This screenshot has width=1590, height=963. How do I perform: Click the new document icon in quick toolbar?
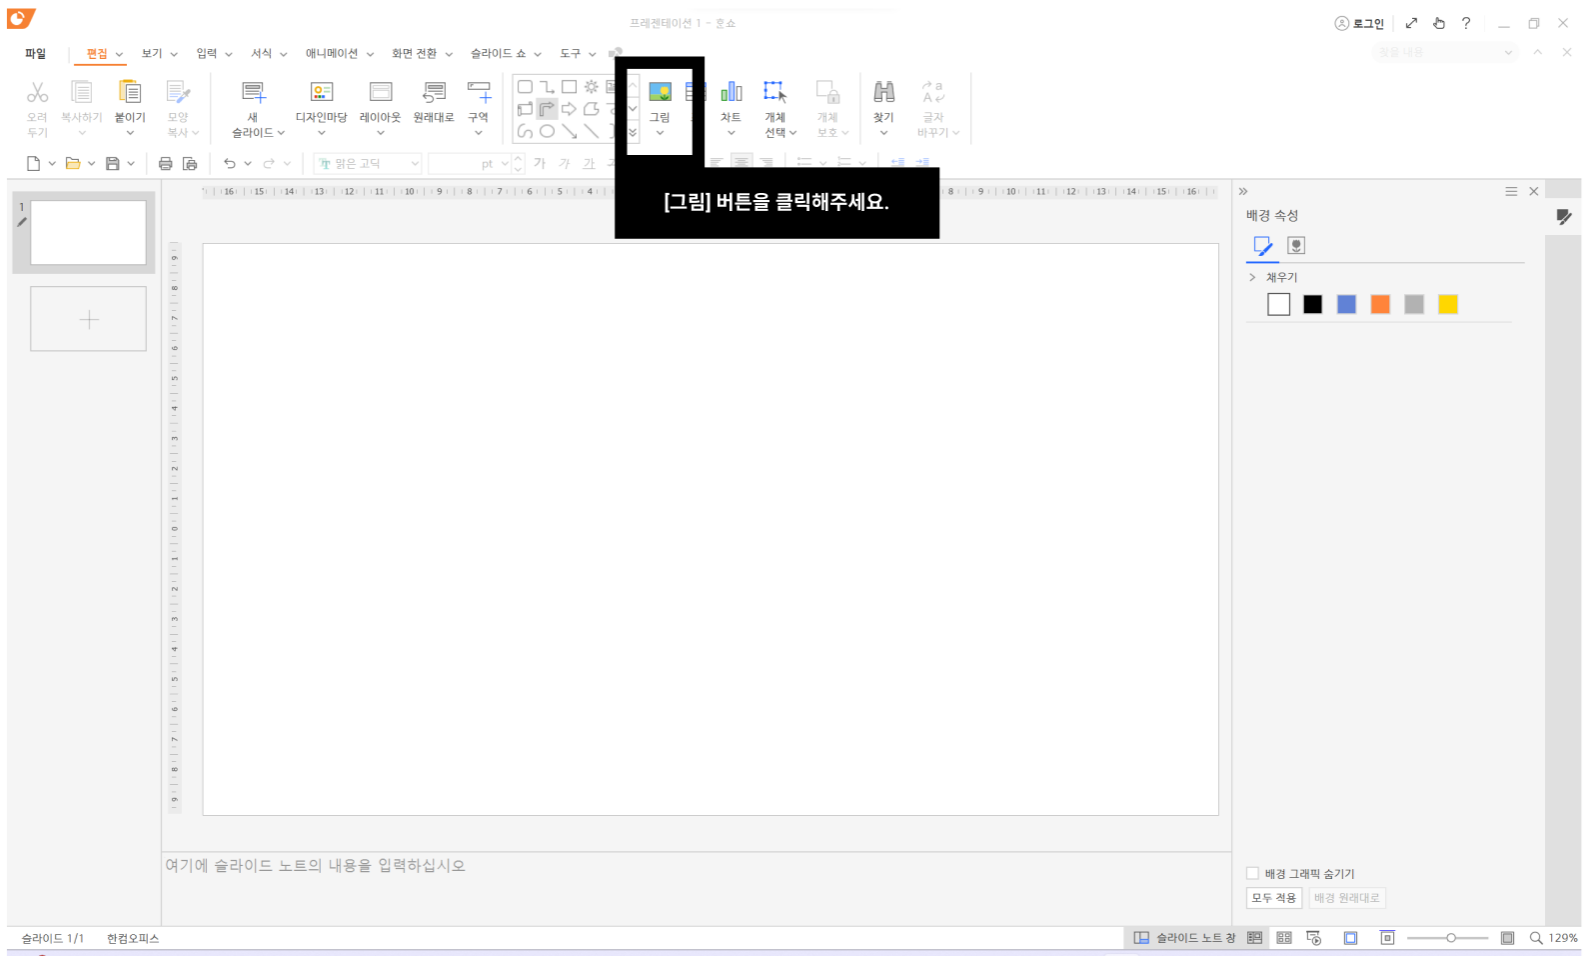click(x=33, y=163)
